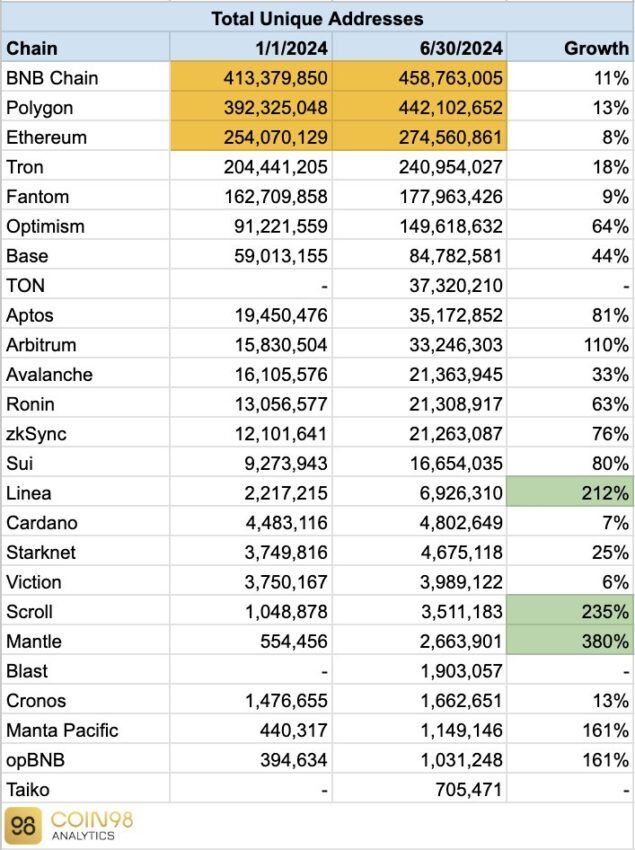Click Optimism's 149,618,632 address count
The height and width of the screenshot is (850, 635).
pyautogui.click(x=451, y=226)
